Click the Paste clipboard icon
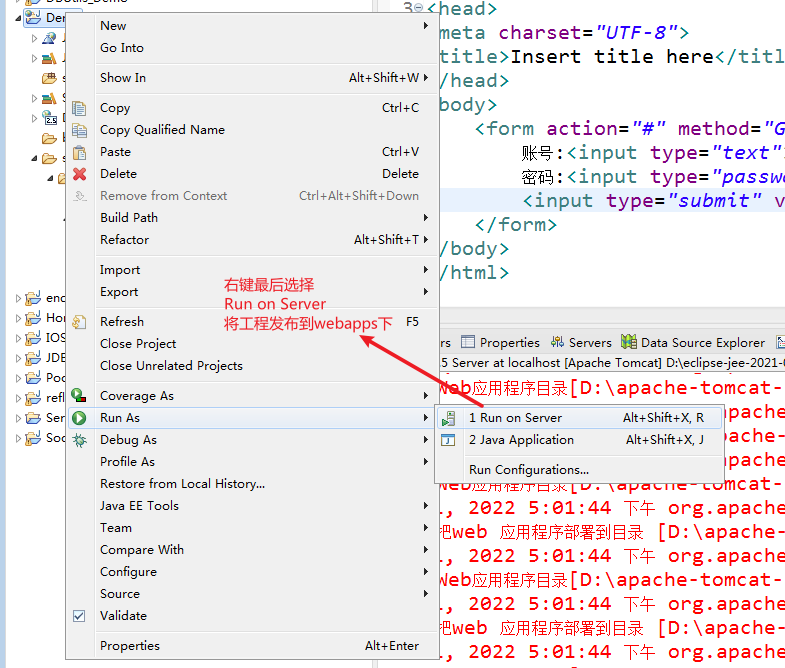Viewport: 785px width, 668px height. pyautogui.click(x=79, y=152)
